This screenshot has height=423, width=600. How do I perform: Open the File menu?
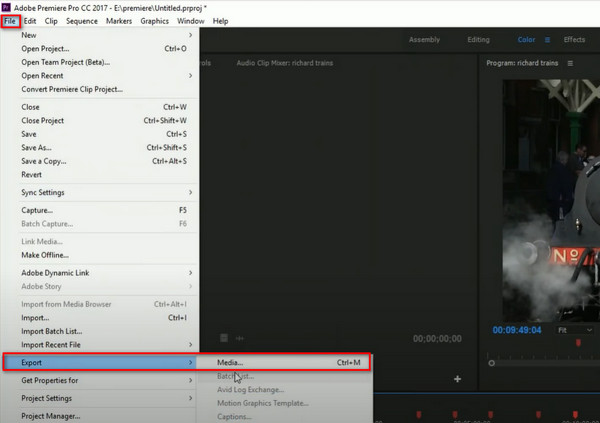[10, 21]
